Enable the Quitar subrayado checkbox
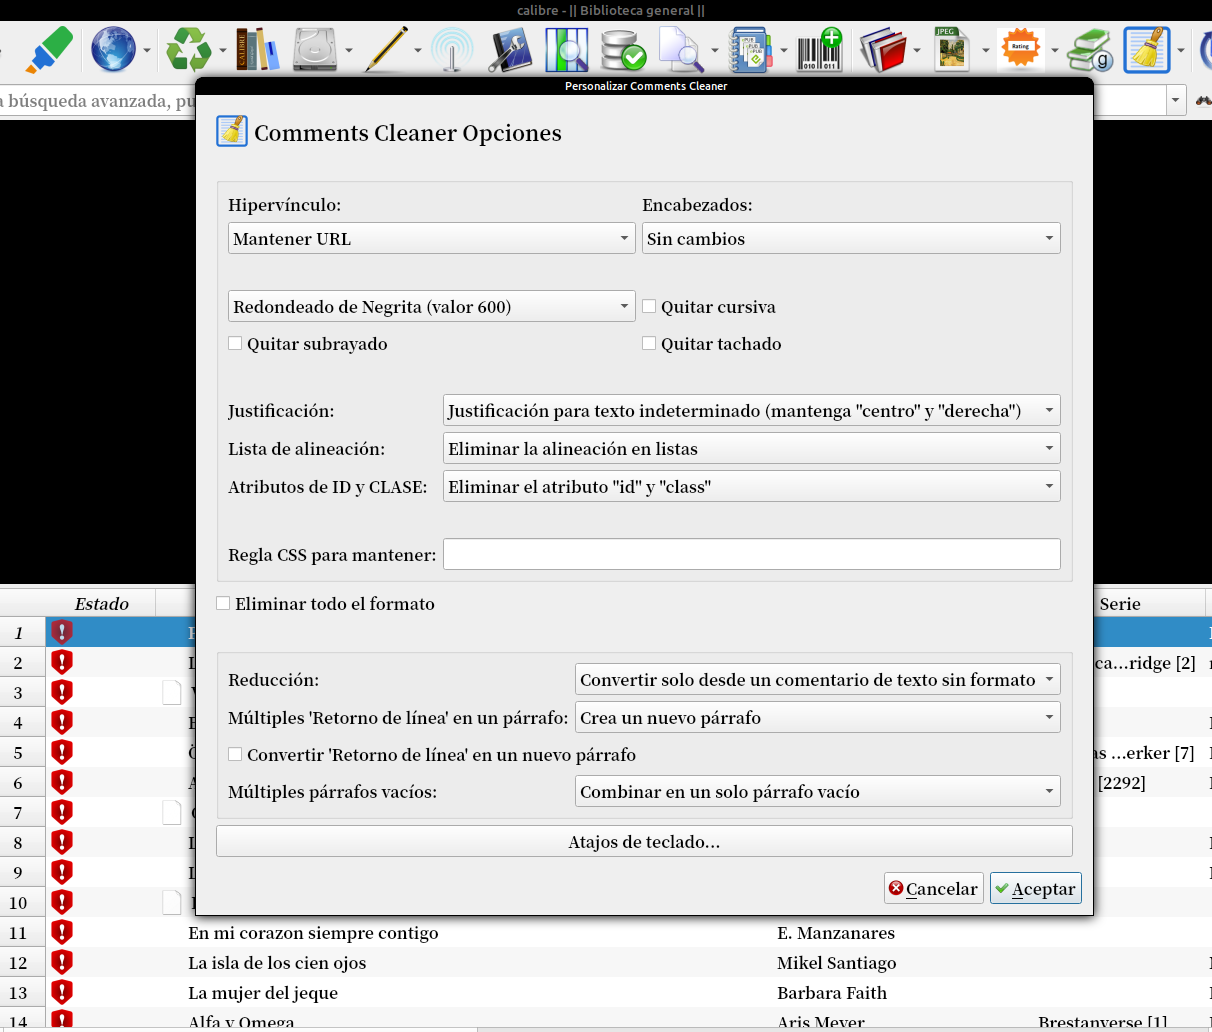Image resolution: width=1212 pixels, height=1032 pixels. tap(235, 343)
